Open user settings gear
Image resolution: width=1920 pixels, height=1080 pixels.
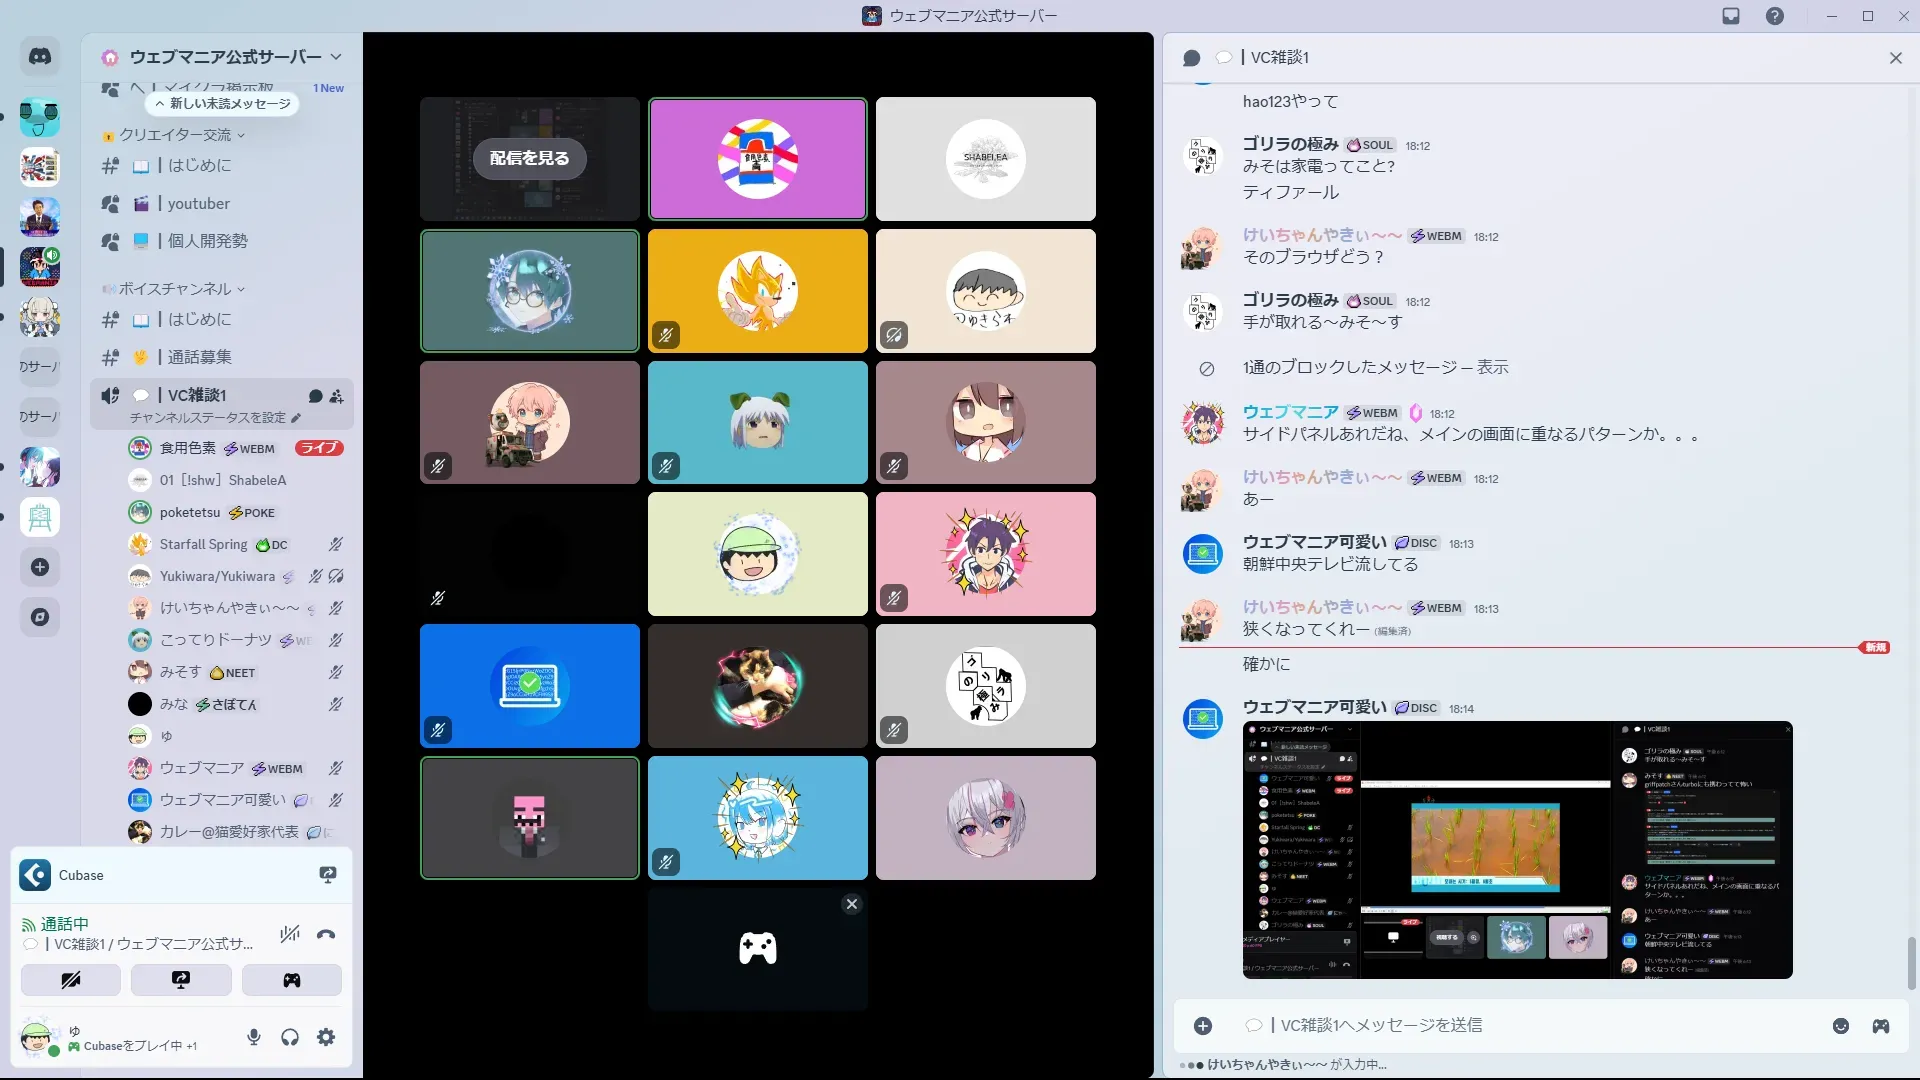(326, 1038)
